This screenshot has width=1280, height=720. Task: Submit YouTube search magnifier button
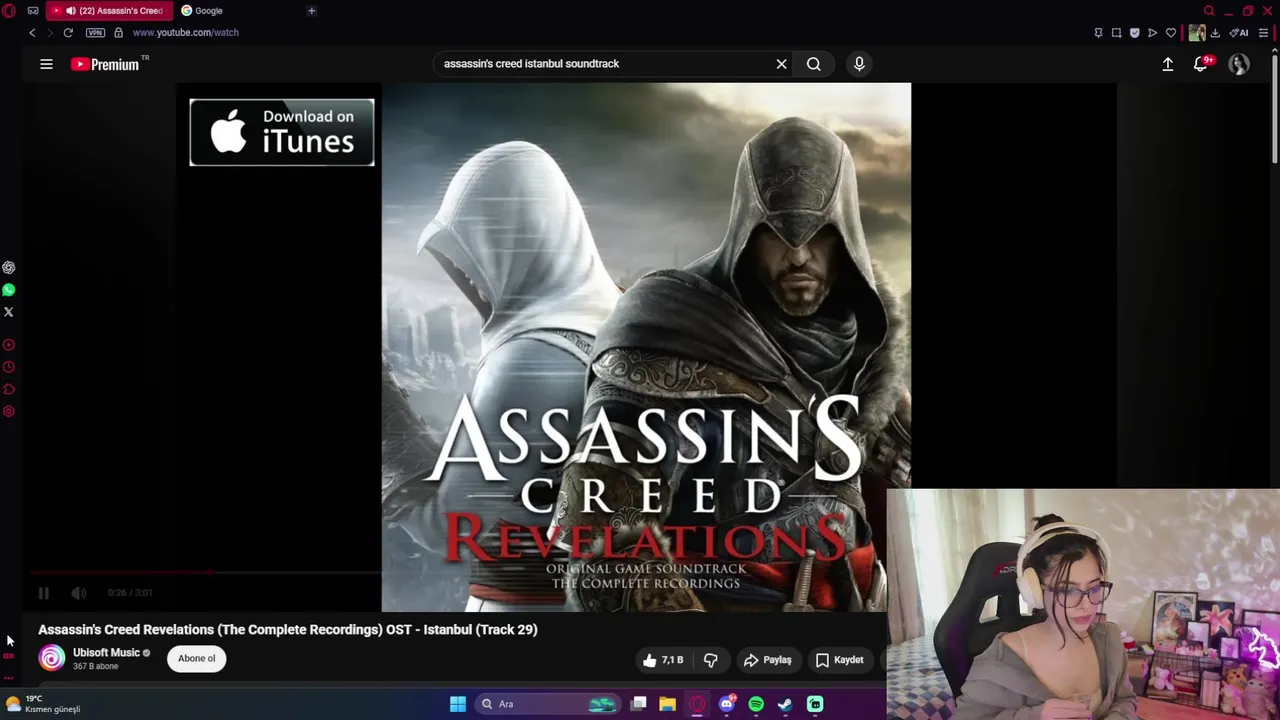click(814, 64)
